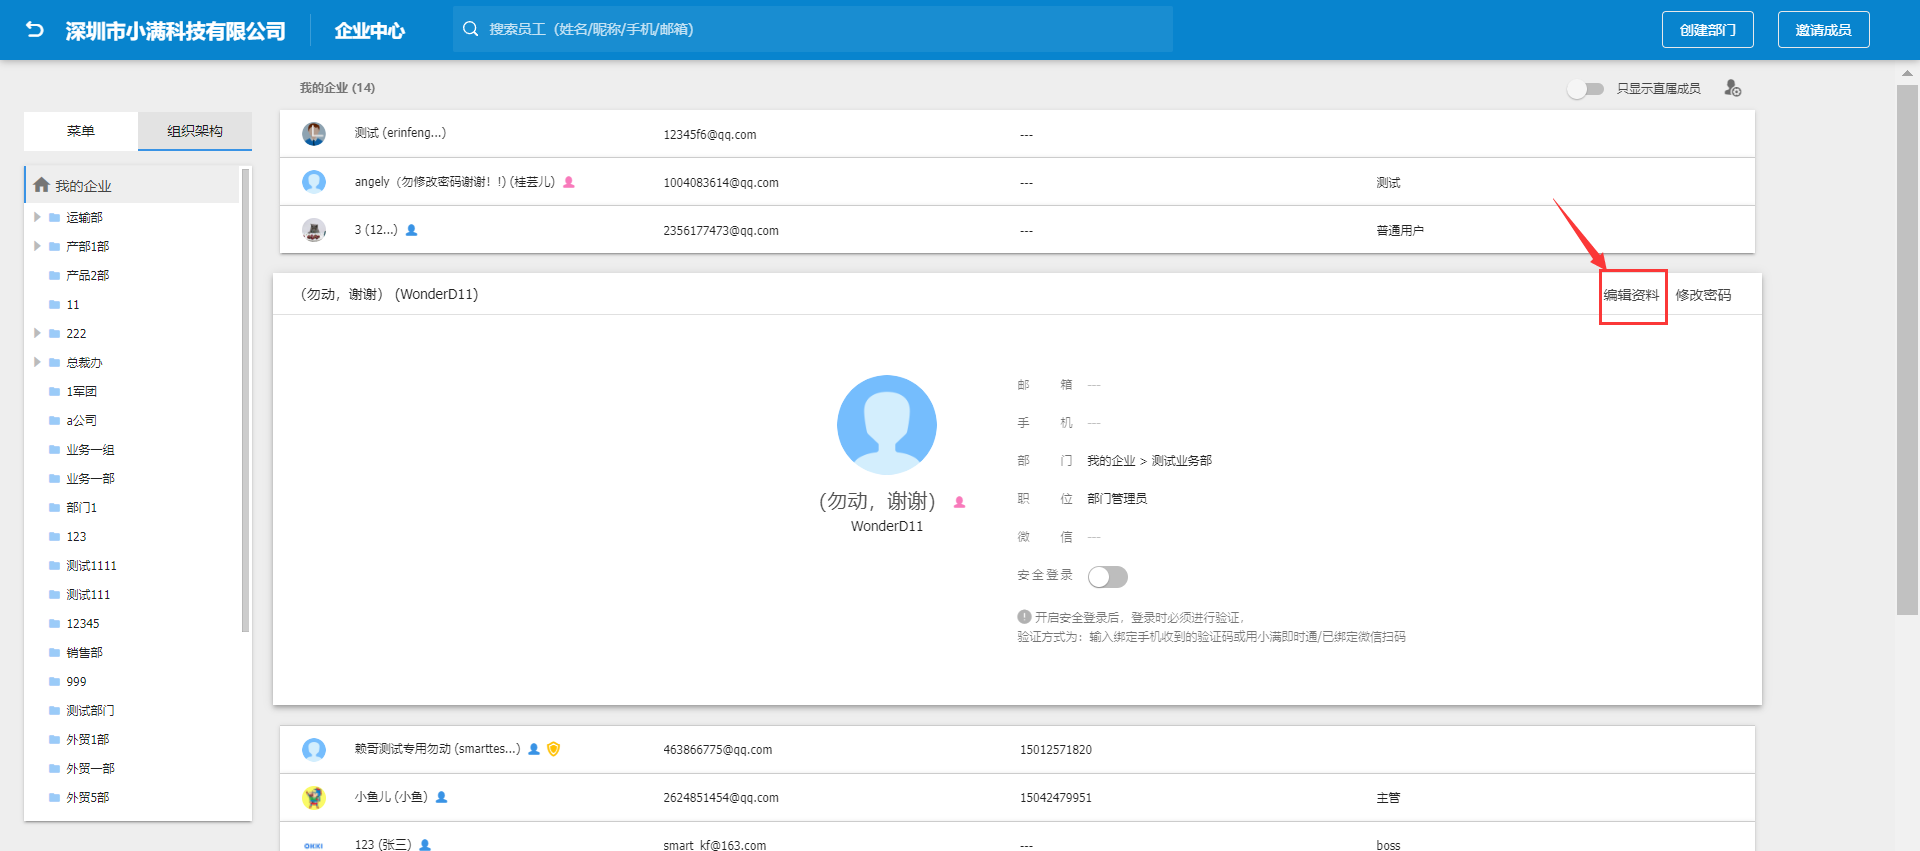Click the home icon next to 我的企业
The height and width of the screenshot is (851, 1920).
tap(41, 185)
